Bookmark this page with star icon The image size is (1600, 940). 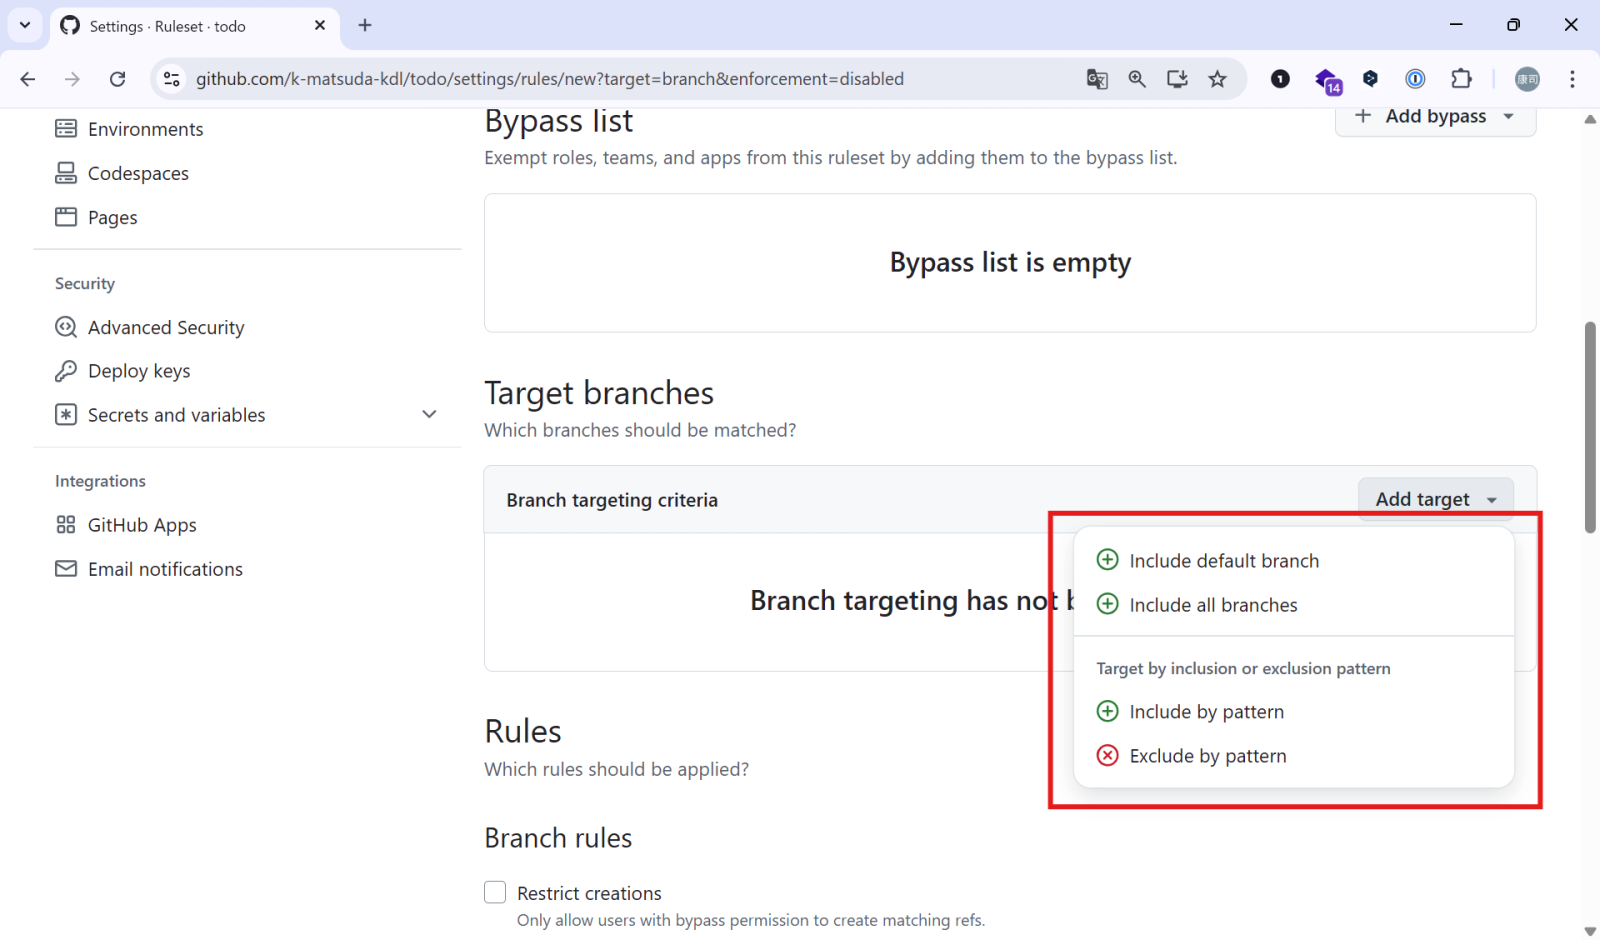(x=1217, y=79)
